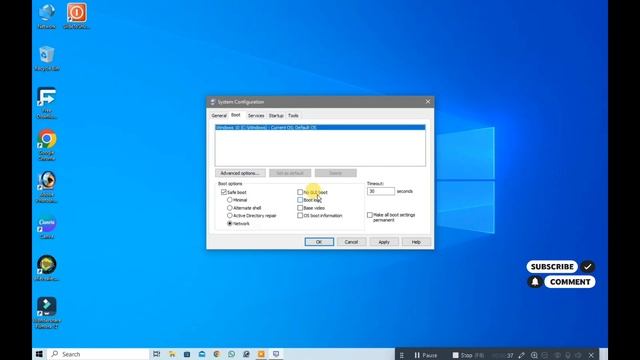Uncheck the Safe boot checkbox

(x=224, y=192)
